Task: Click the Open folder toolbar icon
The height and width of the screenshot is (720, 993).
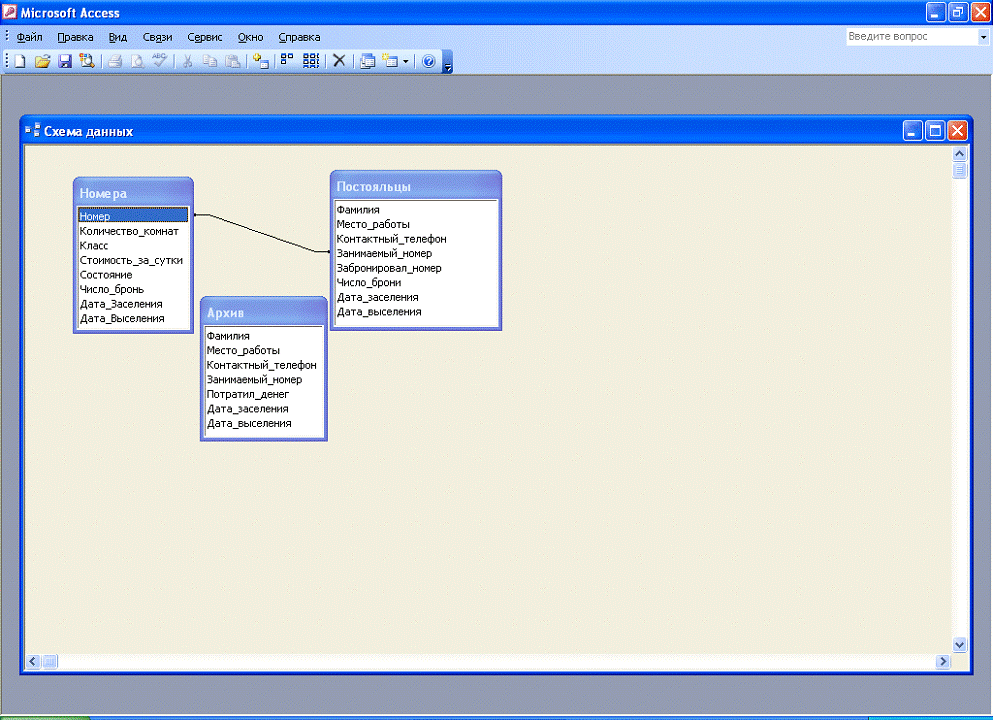Action: 42,61
